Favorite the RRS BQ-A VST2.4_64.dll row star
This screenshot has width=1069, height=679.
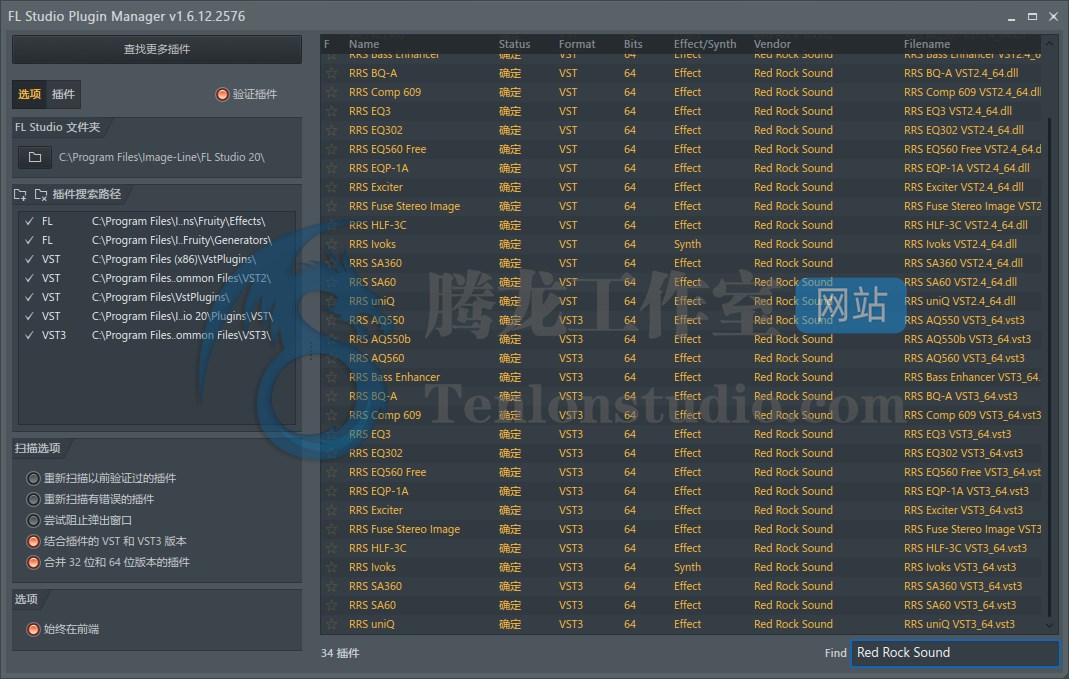click(x=331, y=73)
